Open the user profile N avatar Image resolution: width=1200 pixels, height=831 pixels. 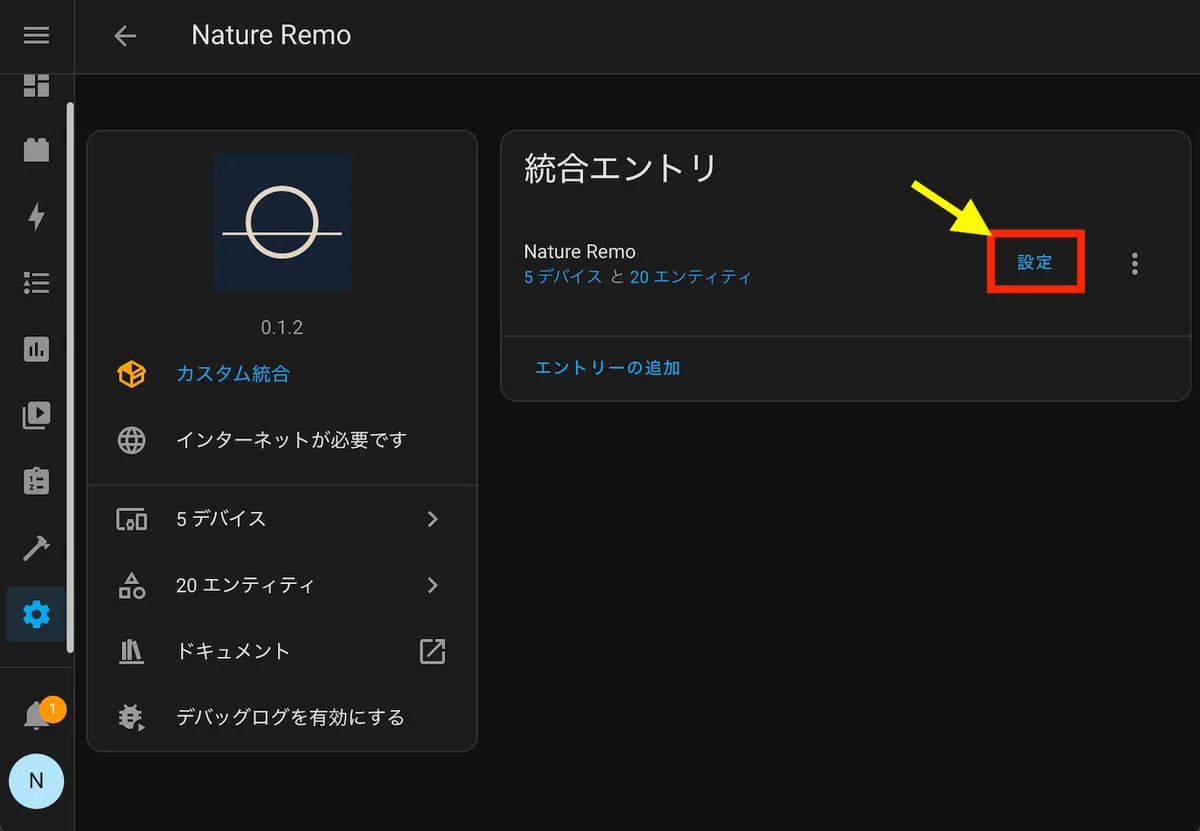click(x=36, y=781)
